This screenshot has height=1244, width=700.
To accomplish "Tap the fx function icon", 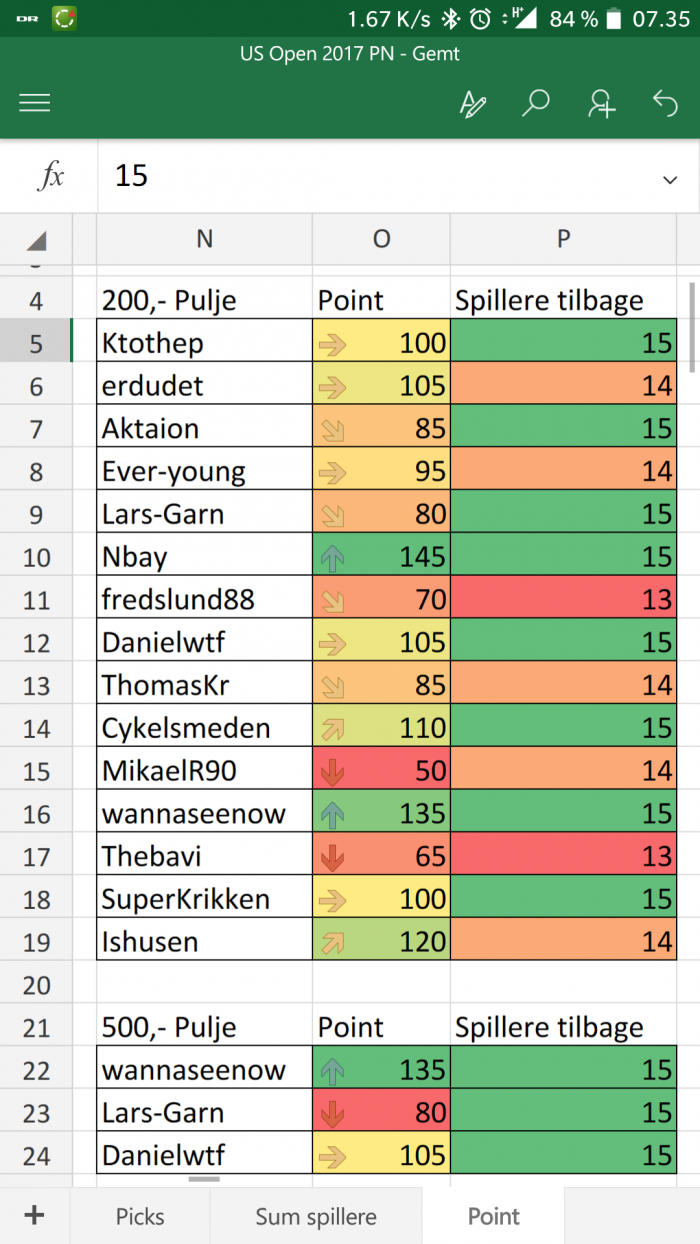I will point(50,177).
